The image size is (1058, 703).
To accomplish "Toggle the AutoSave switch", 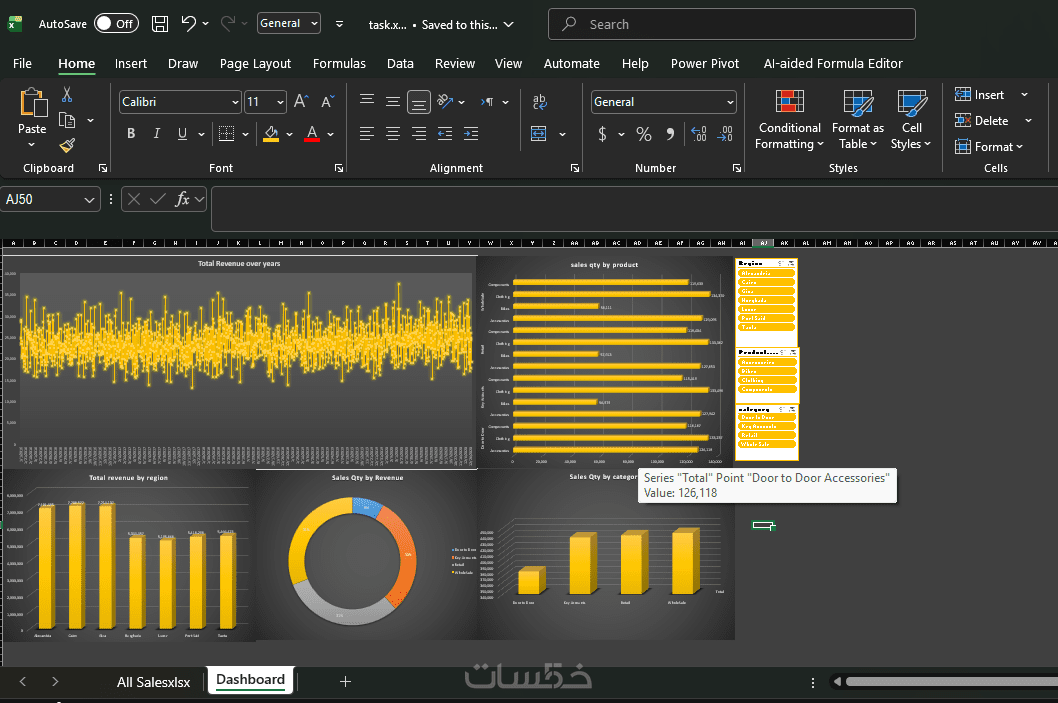I will pos(116,23).
